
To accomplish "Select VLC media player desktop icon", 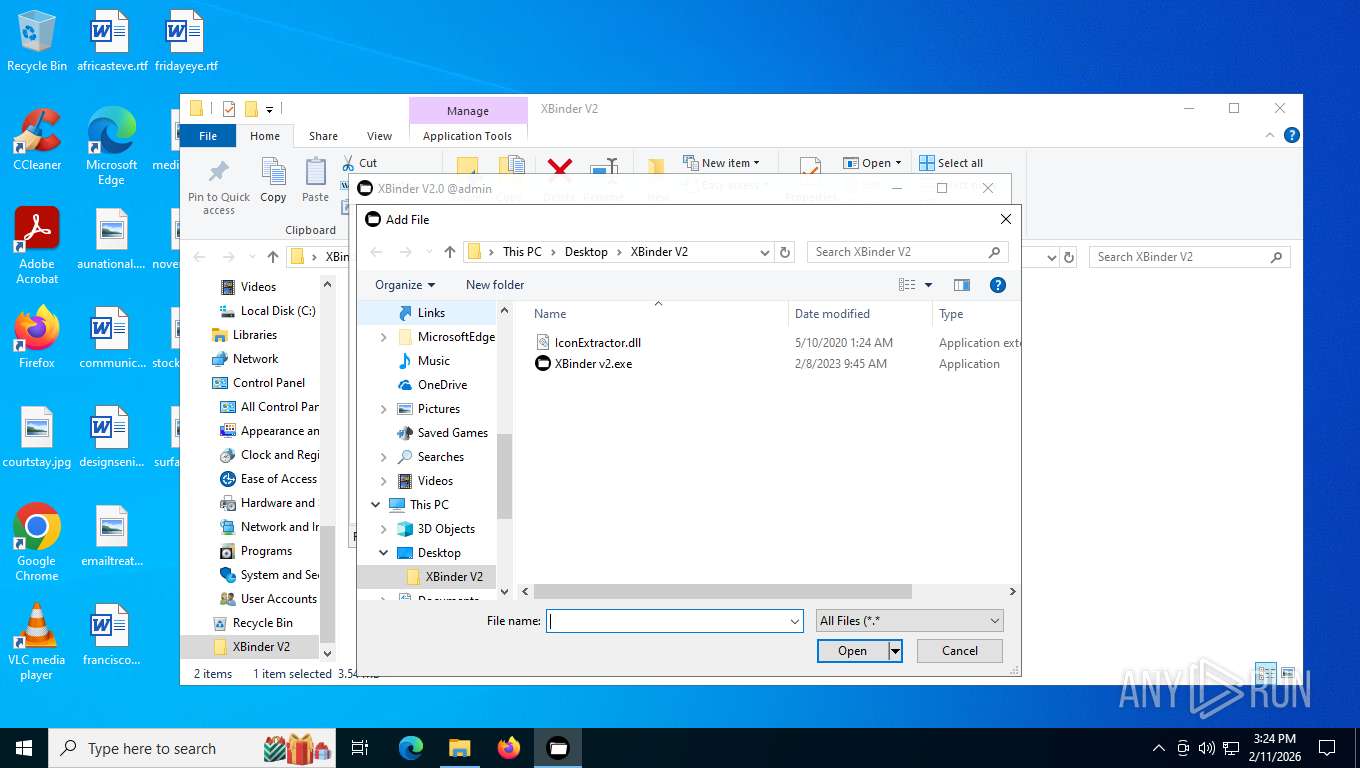I will click(x=37, y=642).
